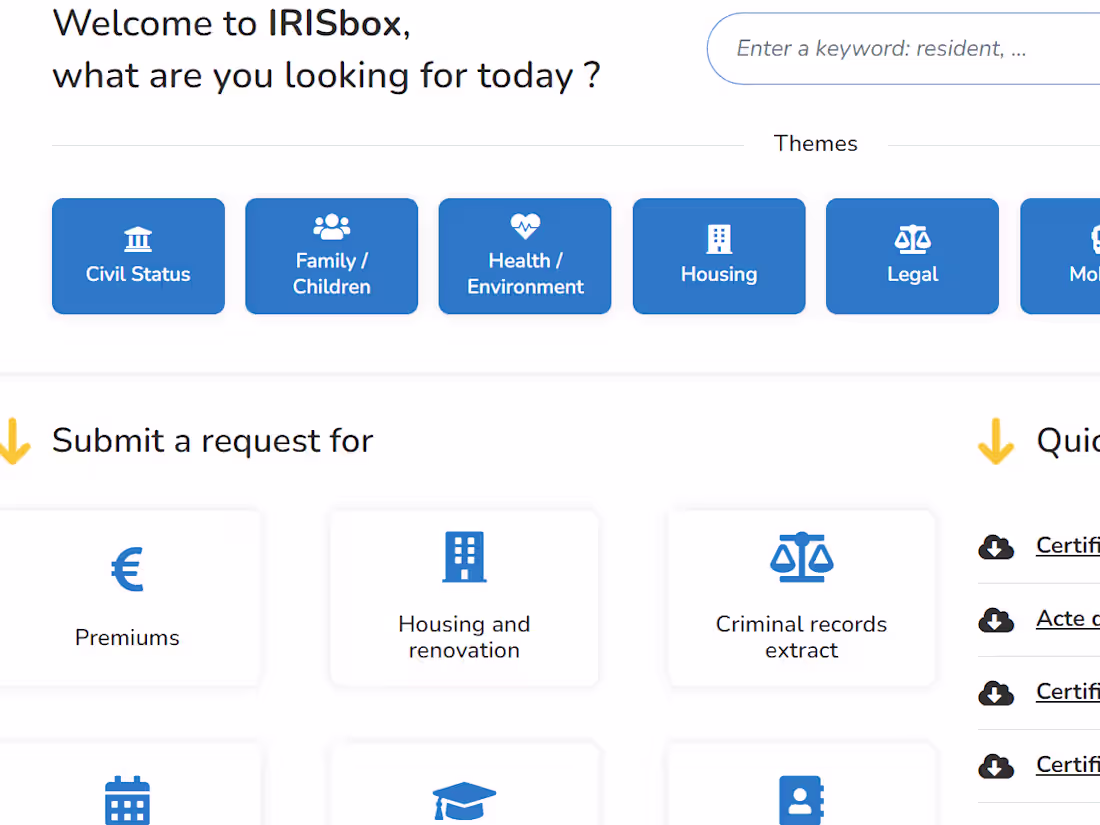Select the Housing theme building icon
This screenshot has width=1100, height=825.
pos(718,238)
